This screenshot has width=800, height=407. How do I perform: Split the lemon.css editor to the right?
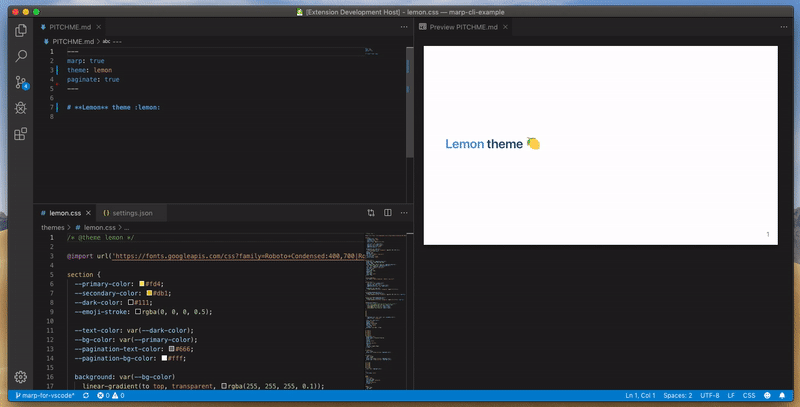[x=387, y=213]
